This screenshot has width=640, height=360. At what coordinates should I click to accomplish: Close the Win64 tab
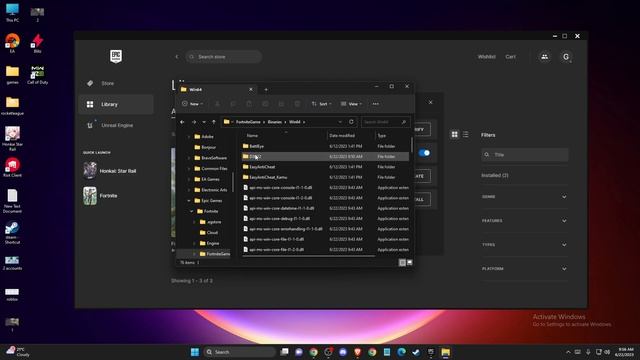click(251, 89)
